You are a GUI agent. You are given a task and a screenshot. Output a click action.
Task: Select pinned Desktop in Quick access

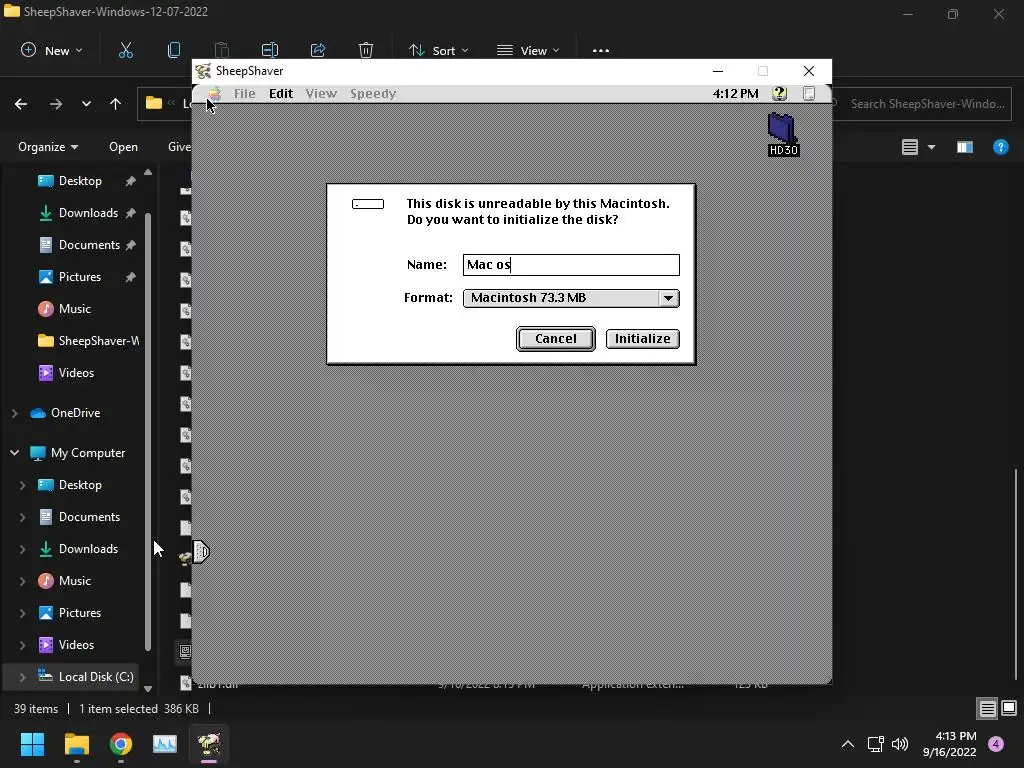[79, 181]
